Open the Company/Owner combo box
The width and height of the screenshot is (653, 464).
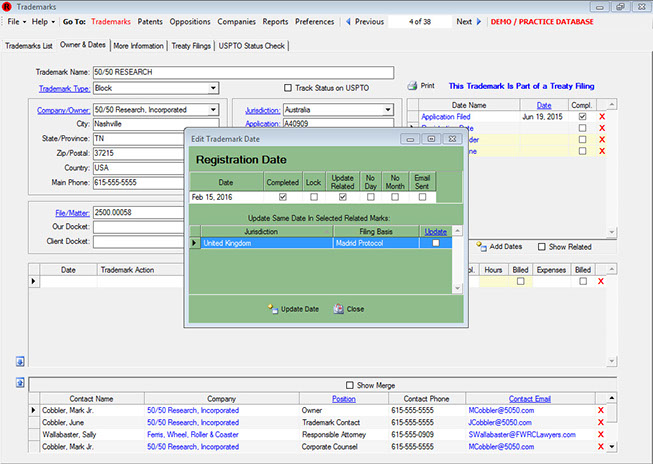[x=213, y=110]
